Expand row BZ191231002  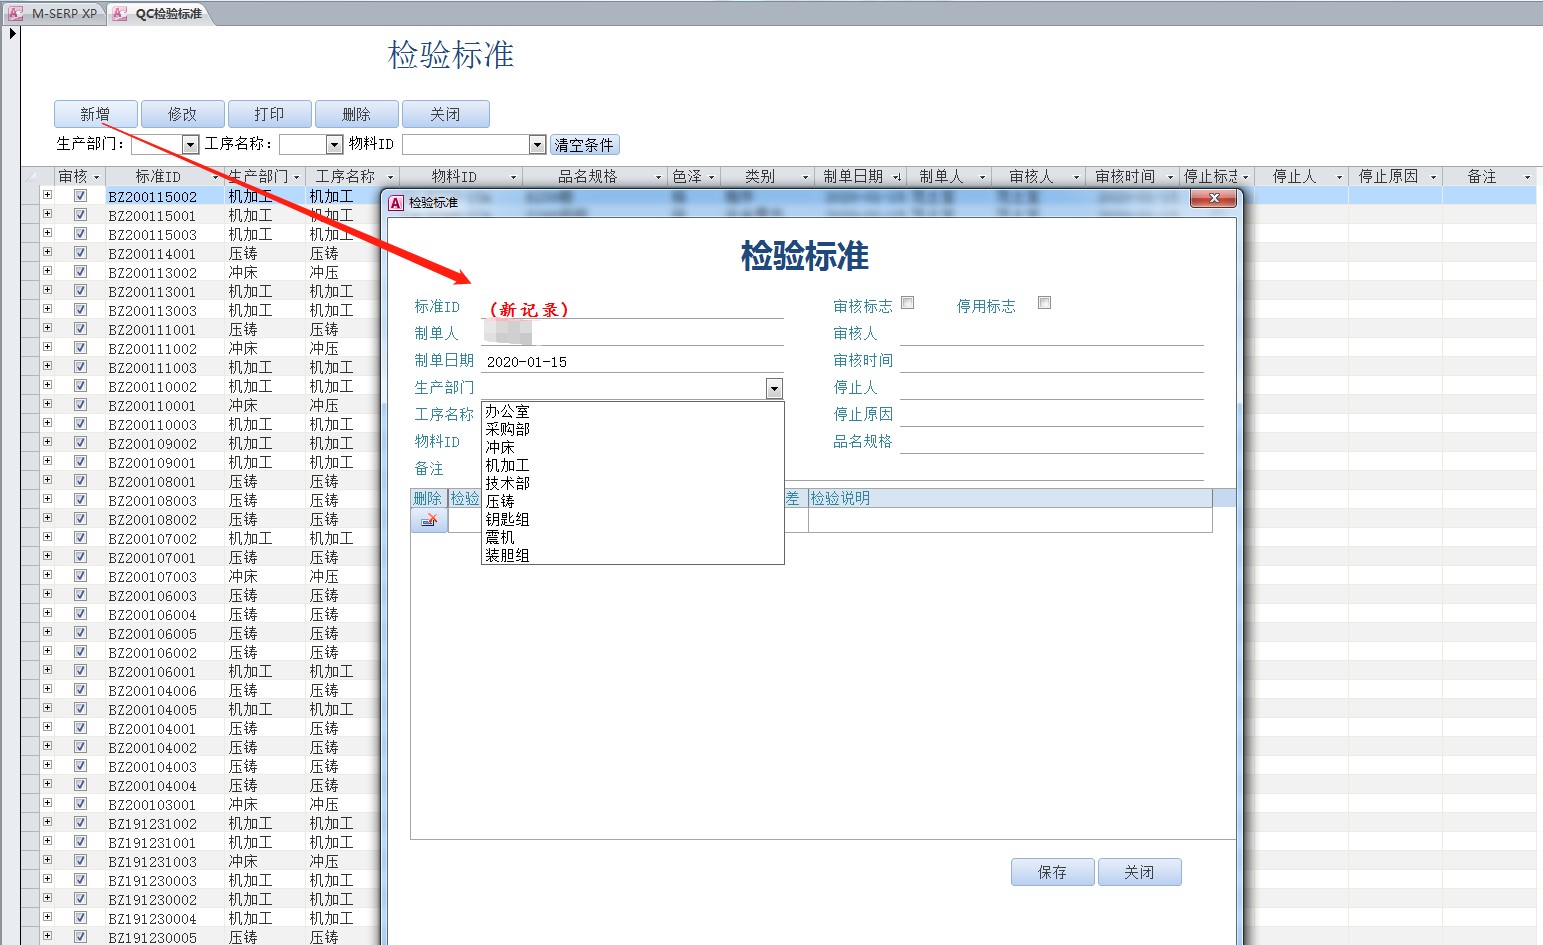47,822
